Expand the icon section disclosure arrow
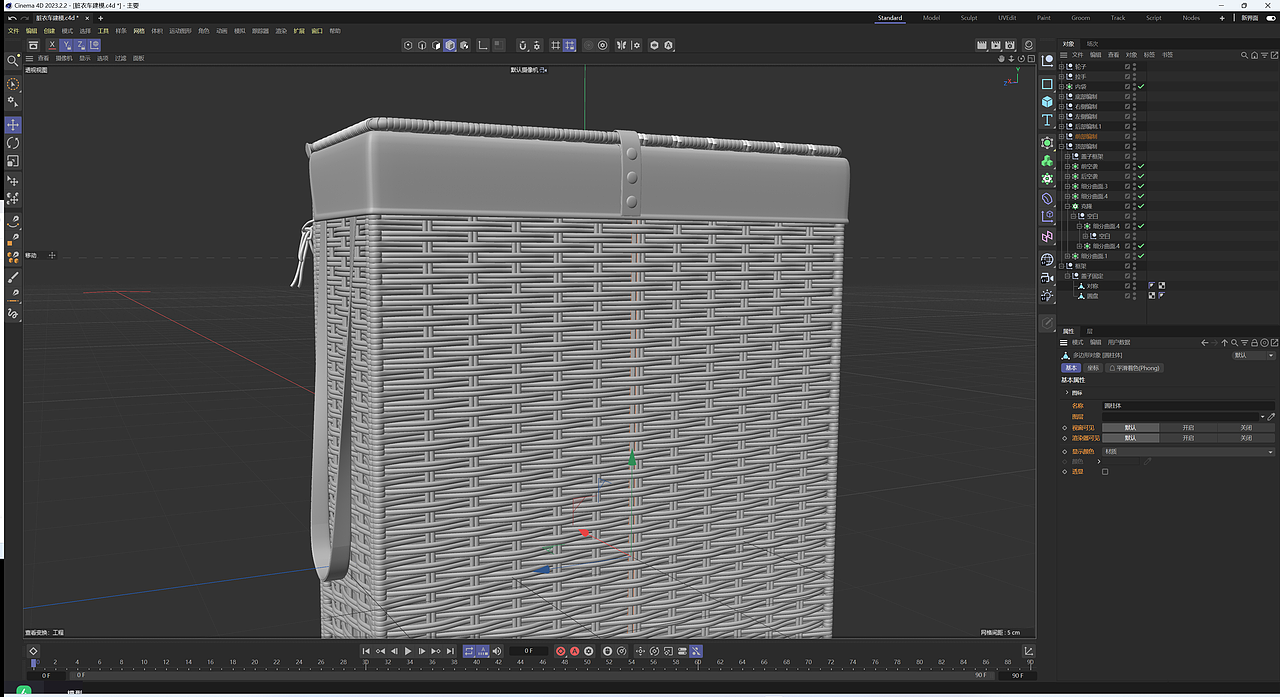The height and width of the screenshot is (697, 1280). [1067, 393]
